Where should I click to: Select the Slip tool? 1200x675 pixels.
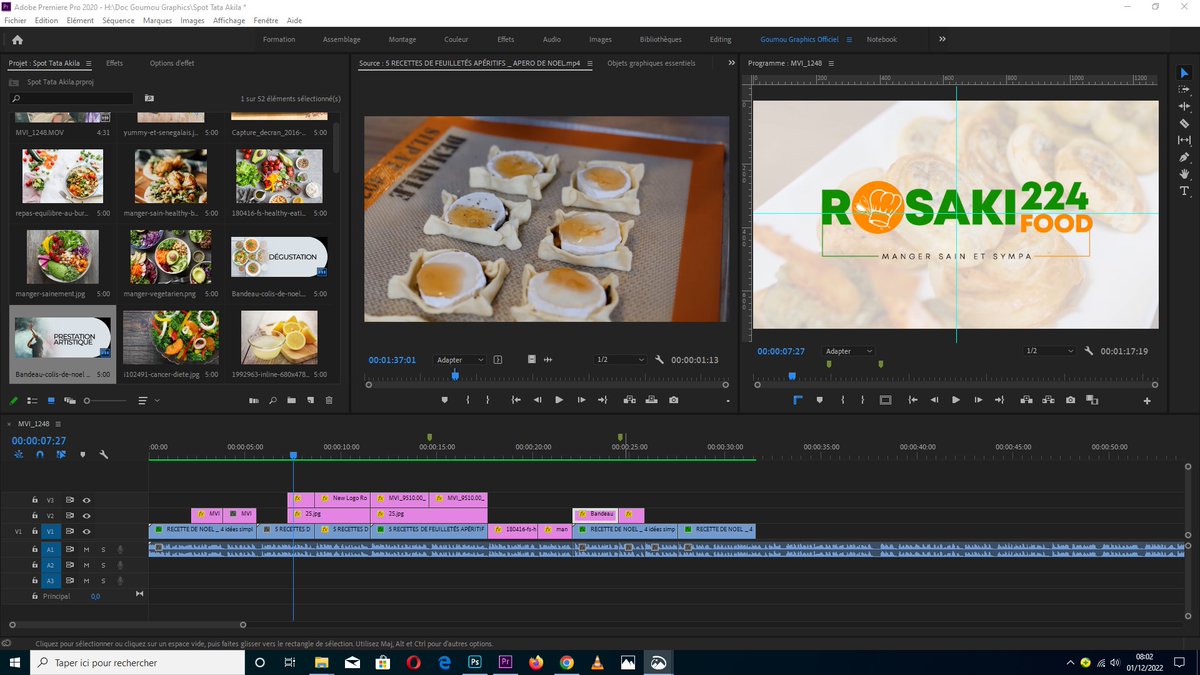click(1185, 140)
